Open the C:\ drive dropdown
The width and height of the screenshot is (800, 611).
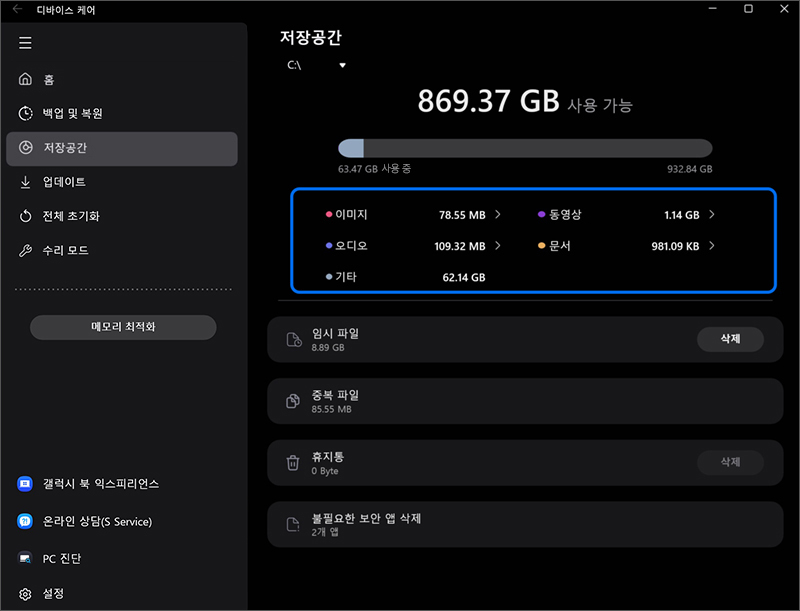click(x=316, y=66)
